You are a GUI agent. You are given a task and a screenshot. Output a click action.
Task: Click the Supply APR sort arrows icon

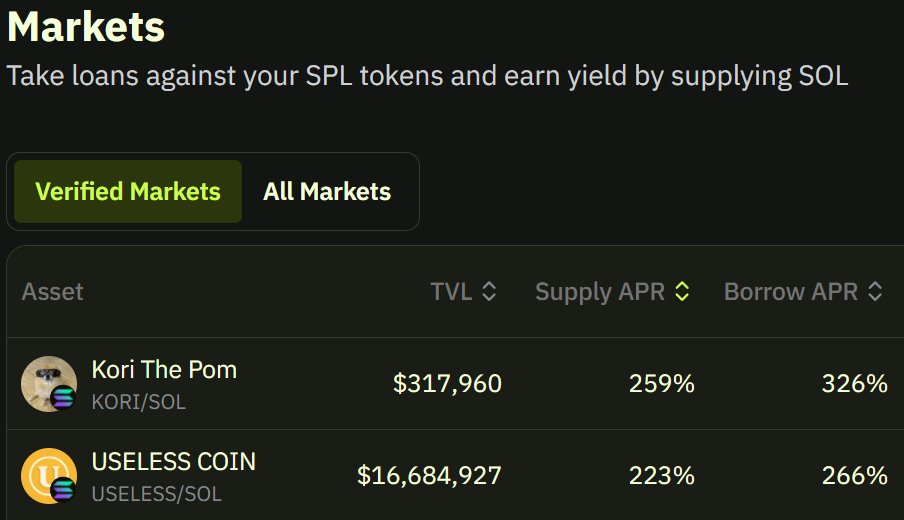[682, 292]
